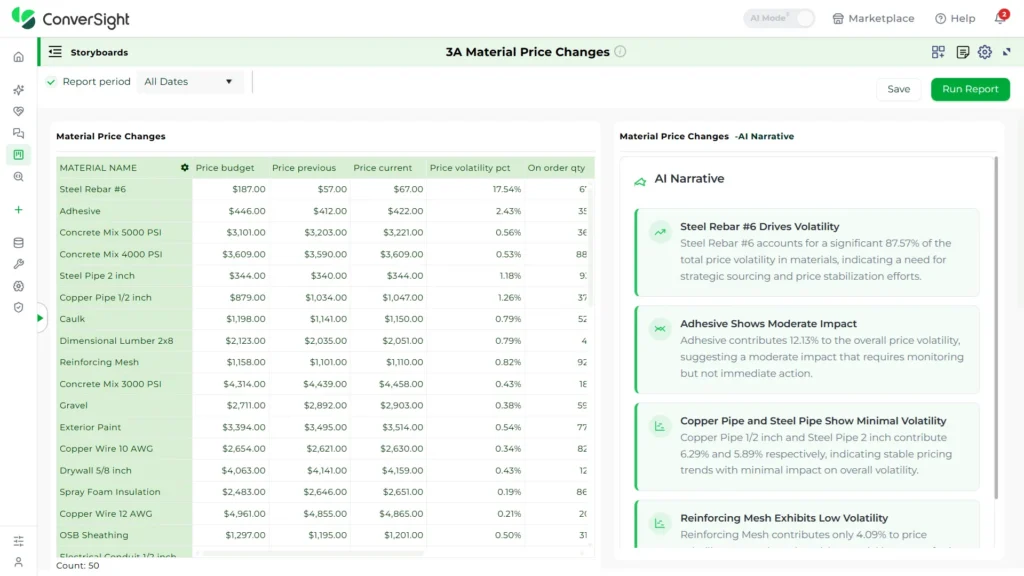Screen dimensions: 1024x576
Task: Toggle the Report period checkmark
Action: [51, 82]
